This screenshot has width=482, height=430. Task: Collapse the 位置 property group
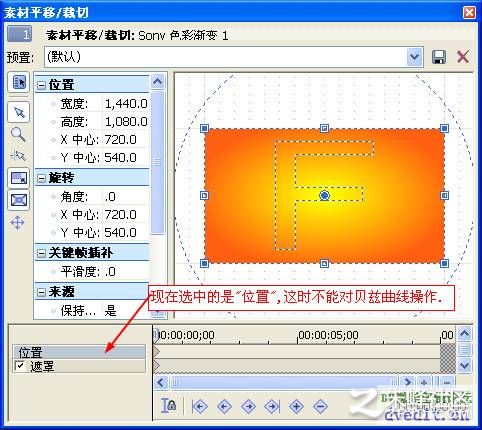[41, 85]
